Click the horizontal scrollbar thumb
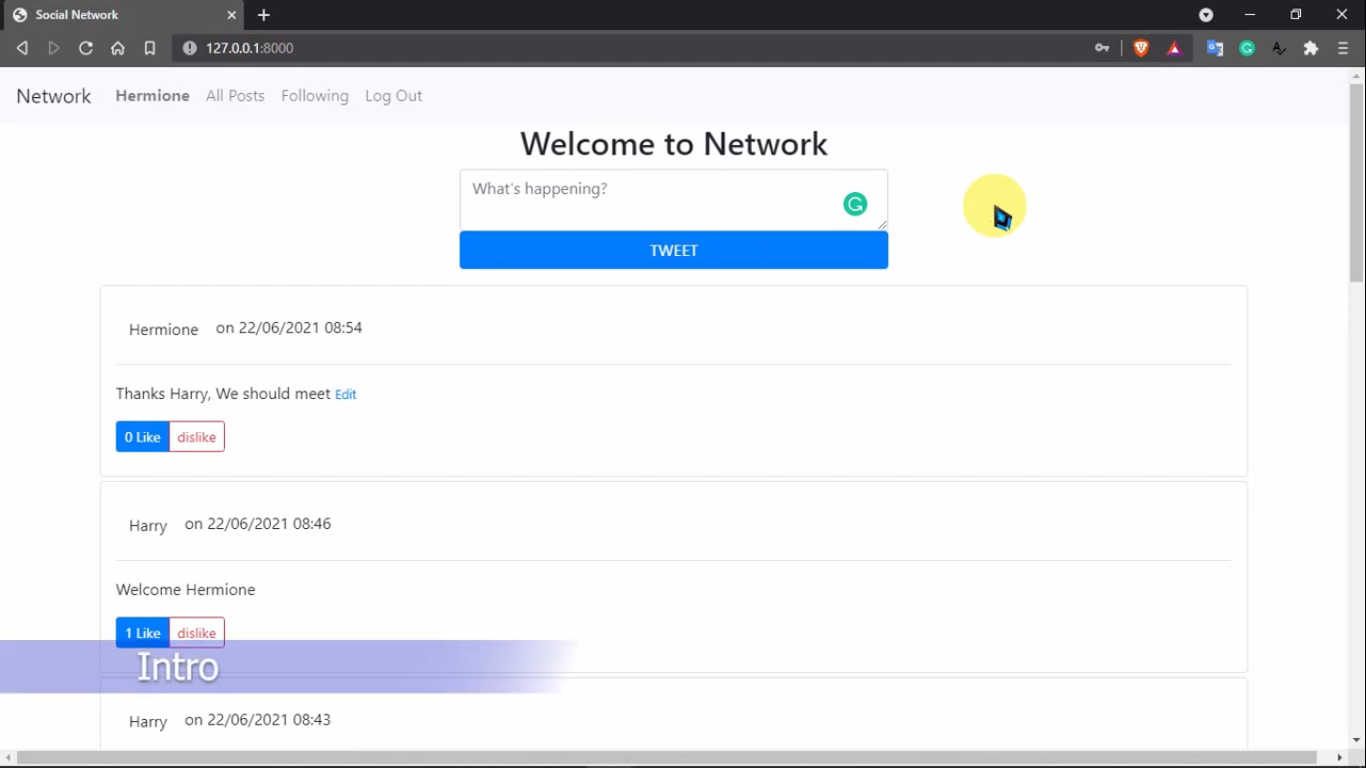 pos(667,758)
